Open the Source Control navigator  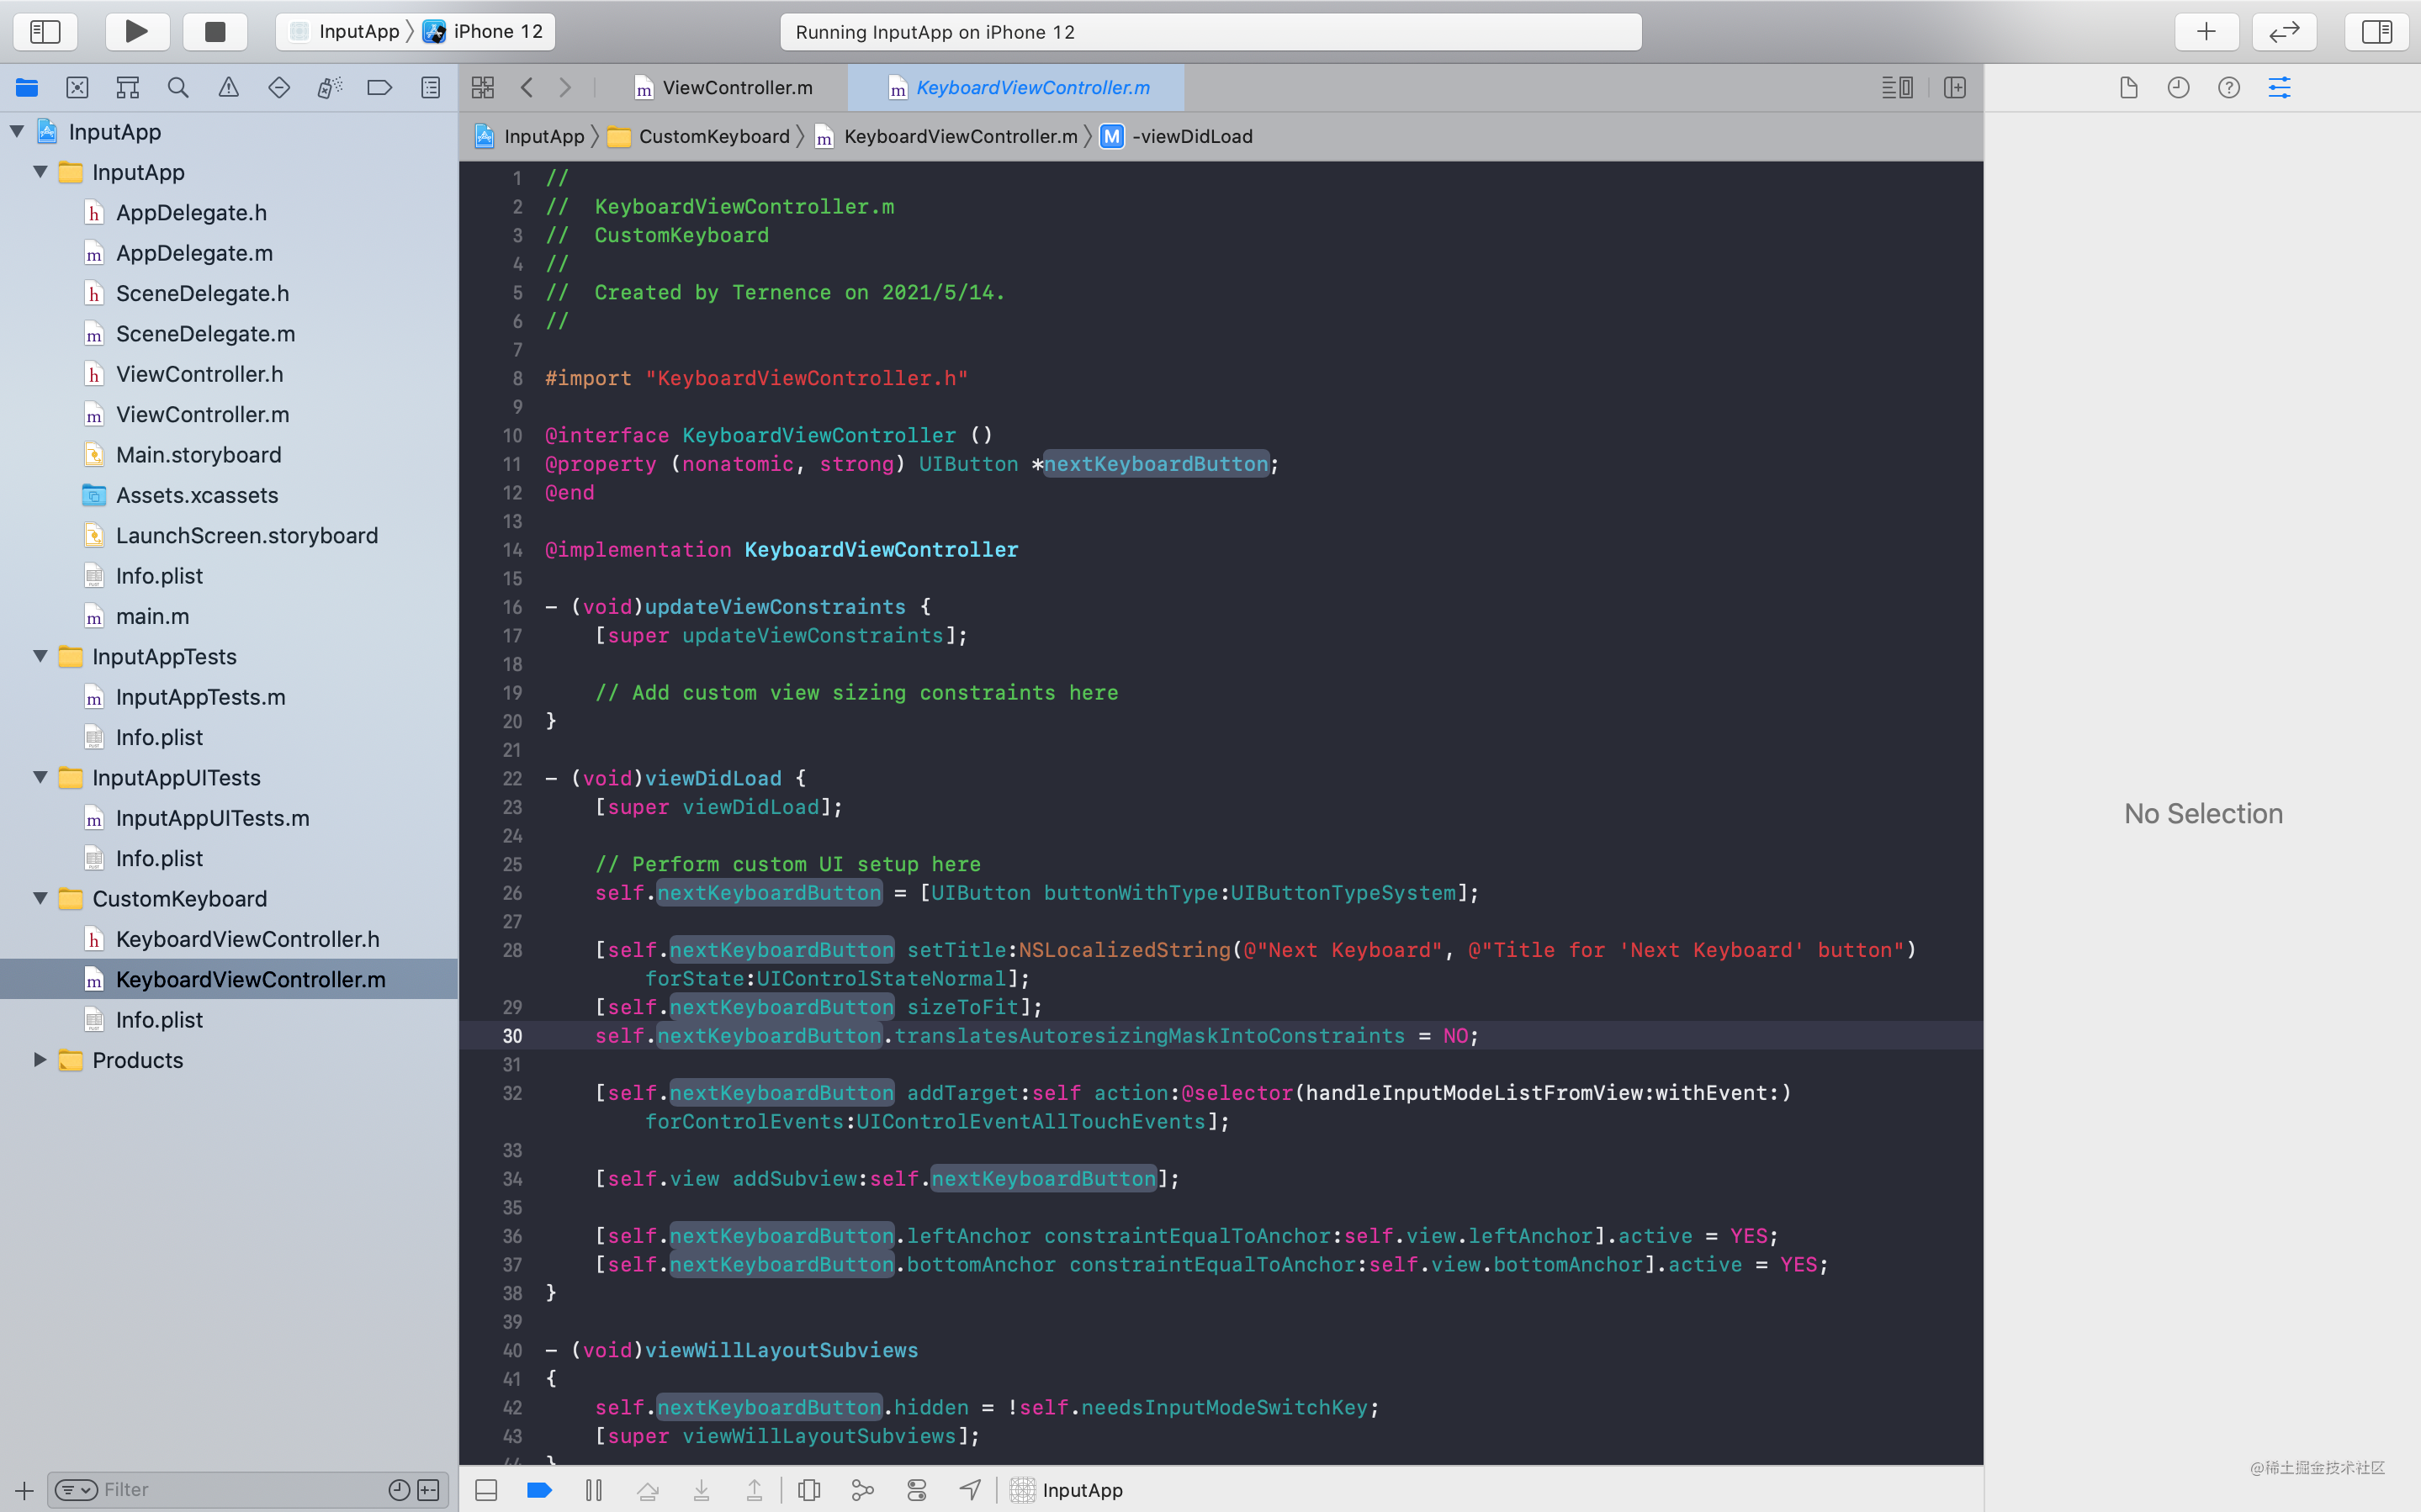coord(77,88)
